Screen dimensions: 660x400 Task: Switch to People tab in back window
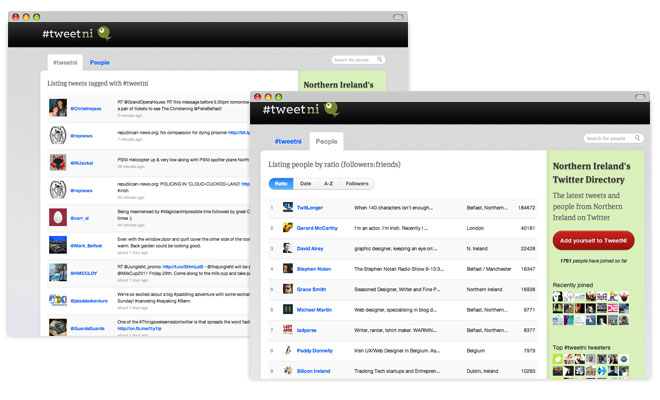(x=100, y=62)
